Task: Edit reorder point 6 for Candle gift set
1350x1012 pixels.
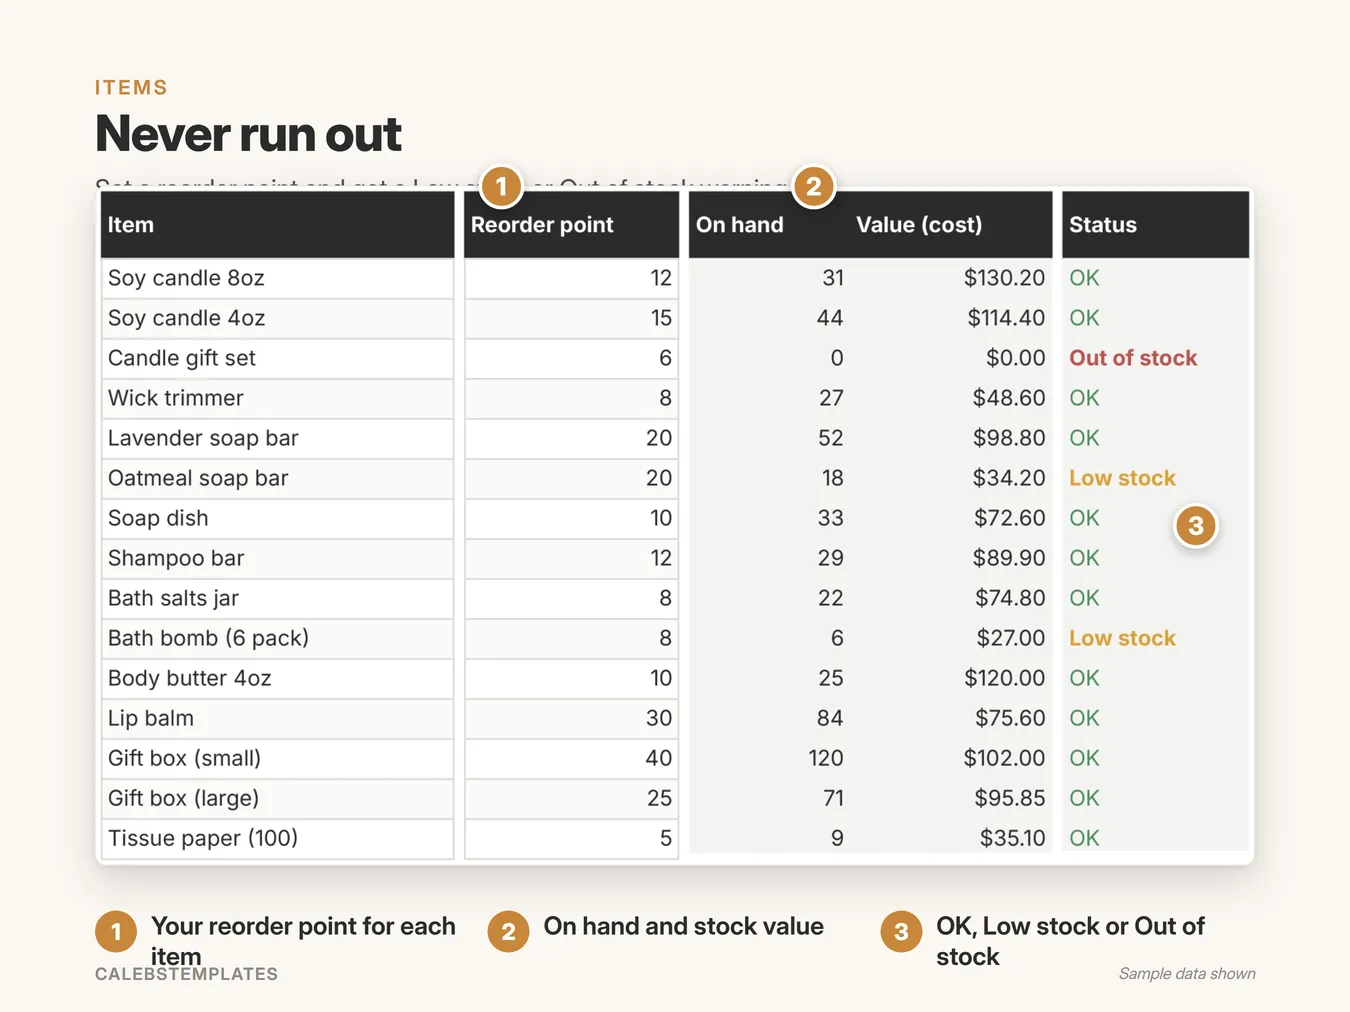Action: 572,358
